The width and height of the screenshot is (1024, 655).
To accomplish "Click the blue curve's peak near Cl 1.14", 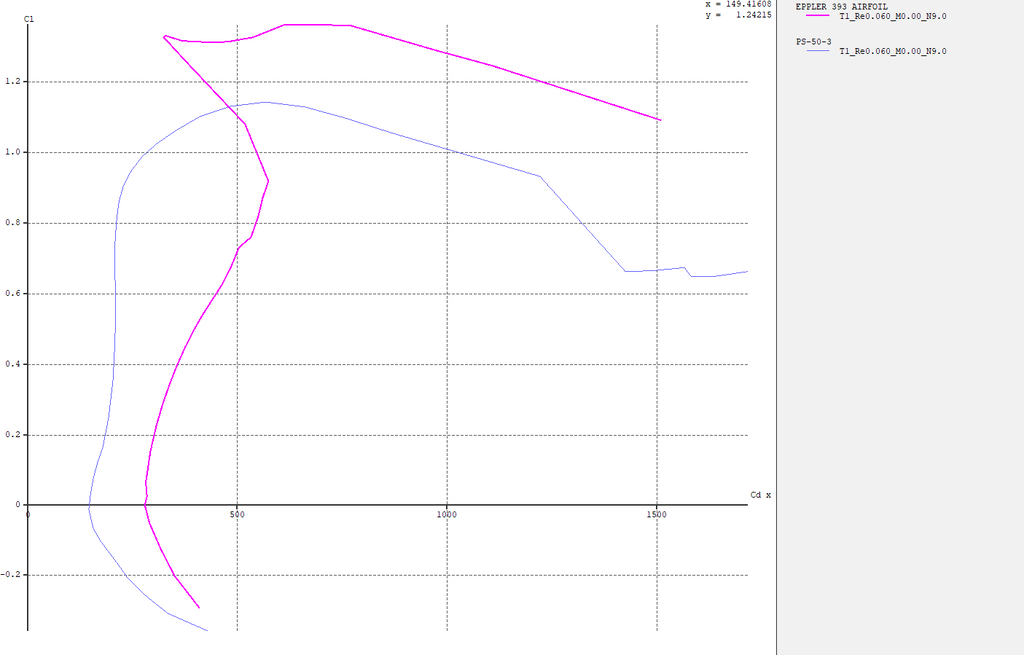I will point(265,102).
